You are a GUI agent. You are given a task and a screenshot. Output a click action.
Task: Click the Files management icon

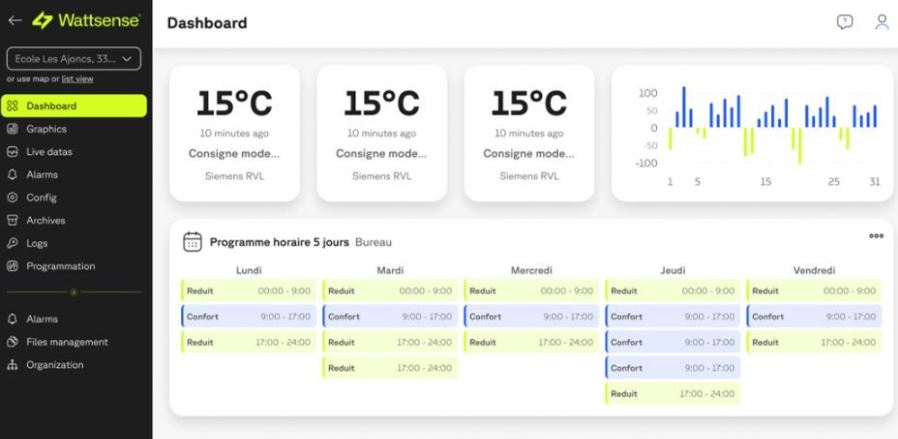coord(13,342)
